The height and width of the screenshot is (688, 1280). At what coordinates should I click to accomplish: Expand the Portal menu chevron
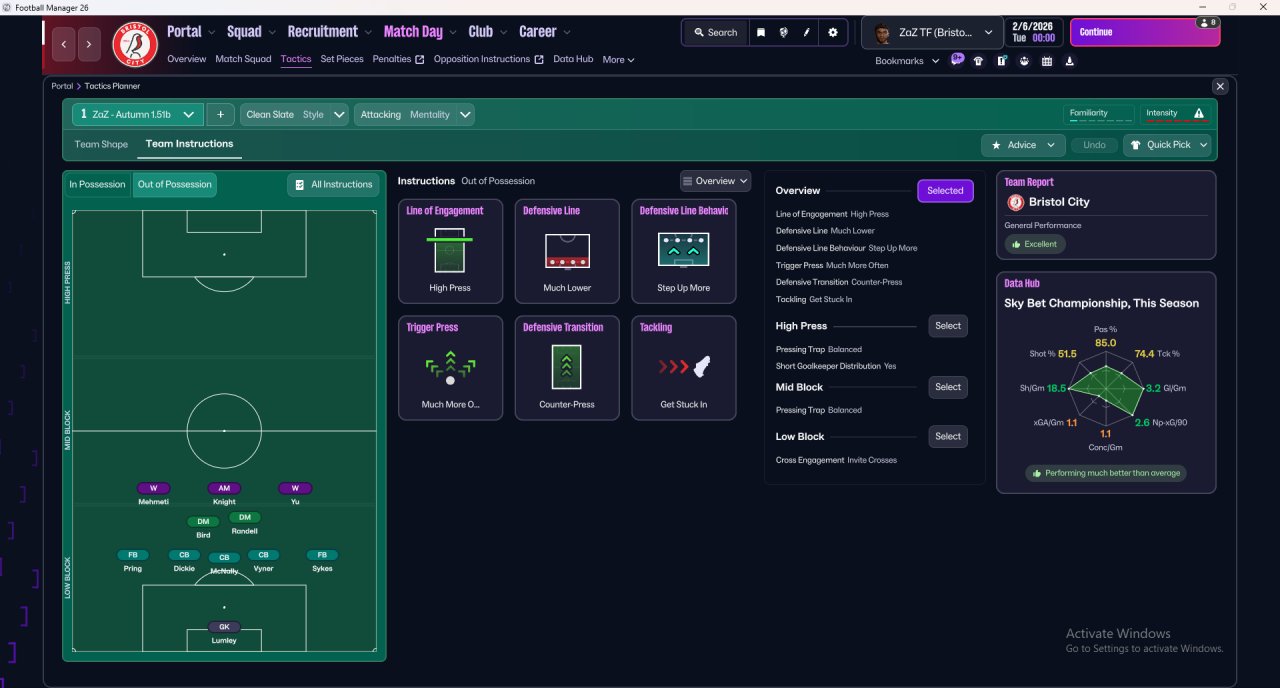212,32
